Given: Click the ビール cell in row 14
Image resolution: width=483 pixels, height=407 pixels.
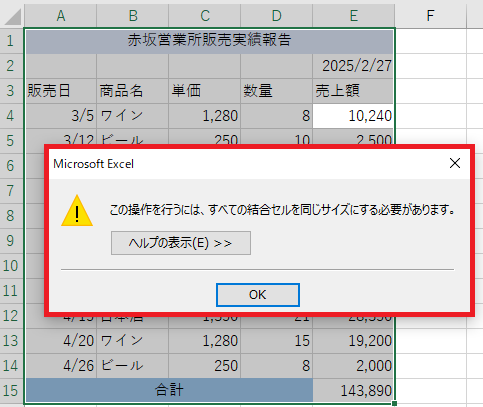Looking at the screenshot, I should pos(133,366).
